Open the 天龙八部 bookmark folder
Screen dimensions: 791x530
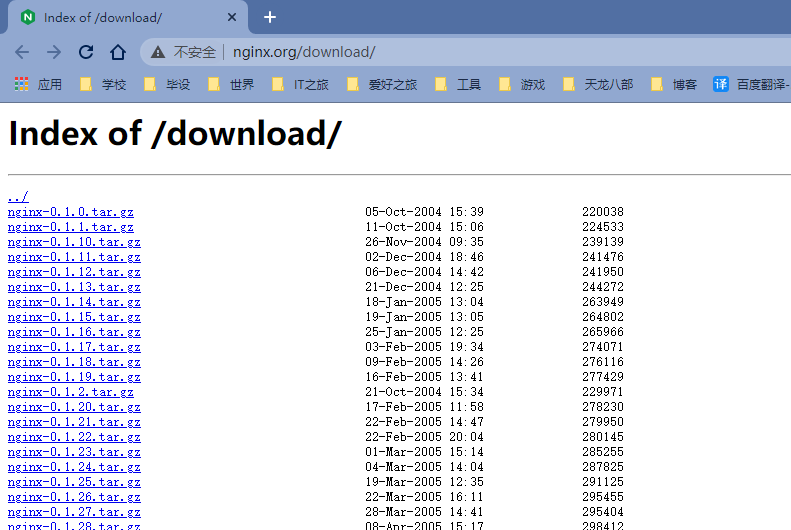click(x=598, y=84)
